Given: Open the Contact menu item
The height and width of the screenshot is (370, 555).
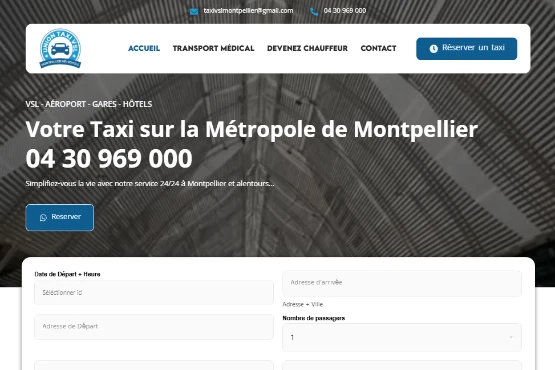Looking at the screenshot, I should (x=378, y=49).
